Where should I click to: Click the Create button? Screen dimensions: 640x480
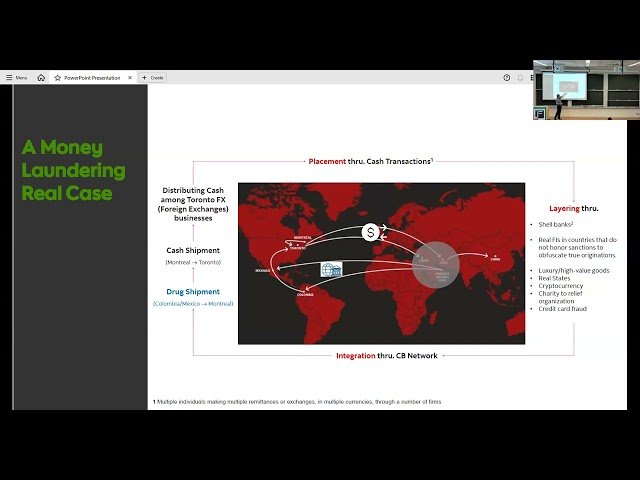click(153, 78)
